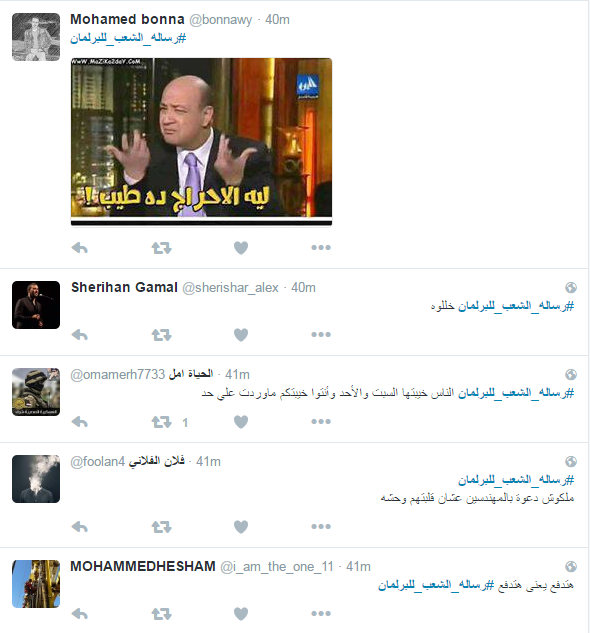
Task: Open Sherihan Gamal's profile picture
Action: 36,305
